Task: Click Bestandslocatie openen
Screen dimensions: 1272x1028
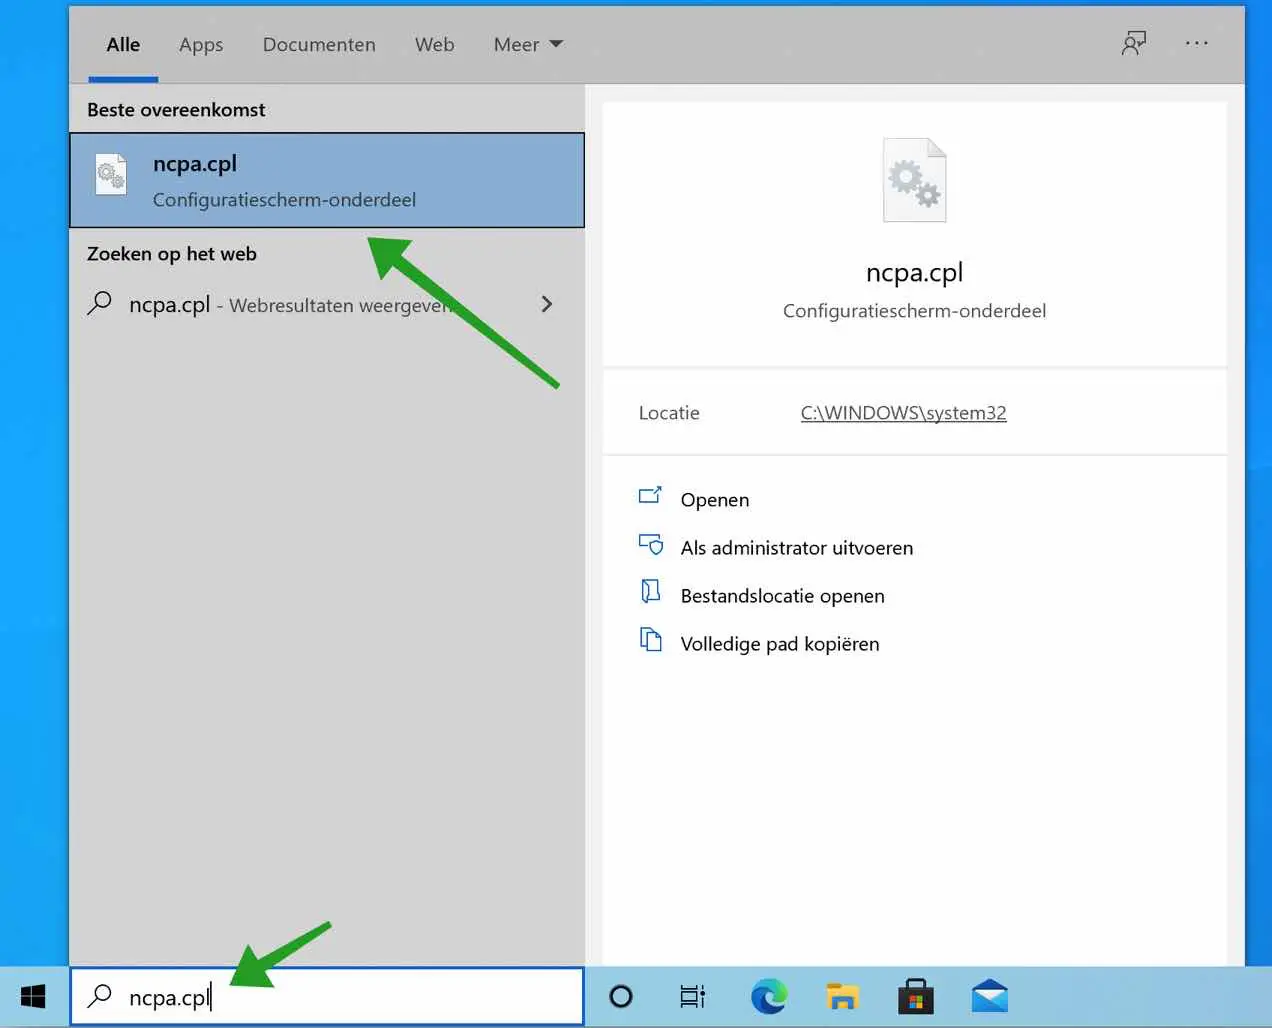Action: click(782, 596)
